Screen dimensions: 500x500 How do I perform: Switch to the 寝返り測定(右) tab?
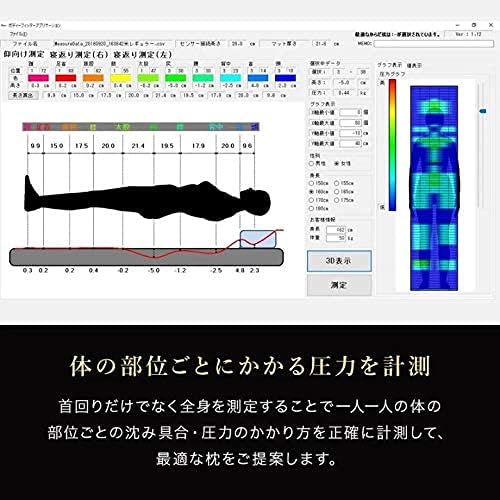(x=78, y=55)
